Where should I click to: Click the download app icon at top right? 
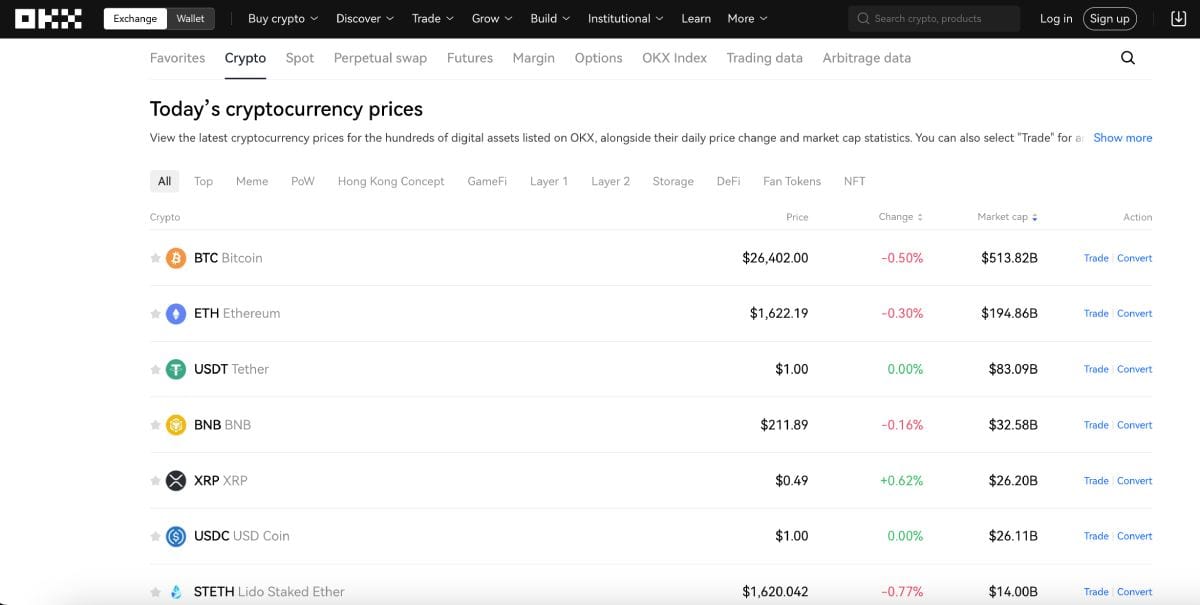point(1177,17)
